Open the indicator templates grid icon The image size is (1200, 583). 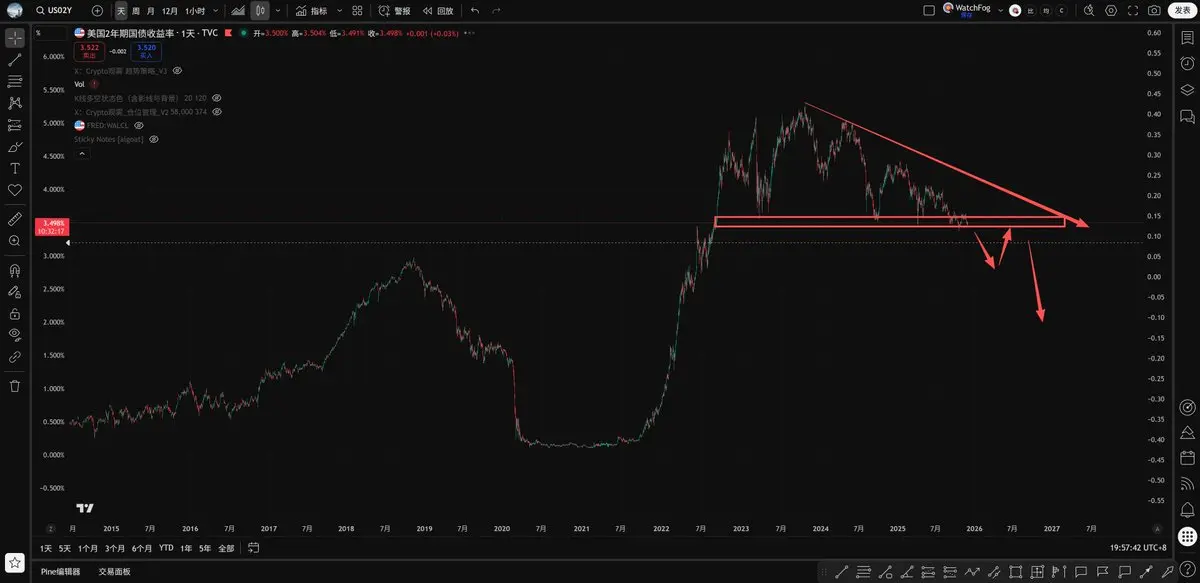357,10
